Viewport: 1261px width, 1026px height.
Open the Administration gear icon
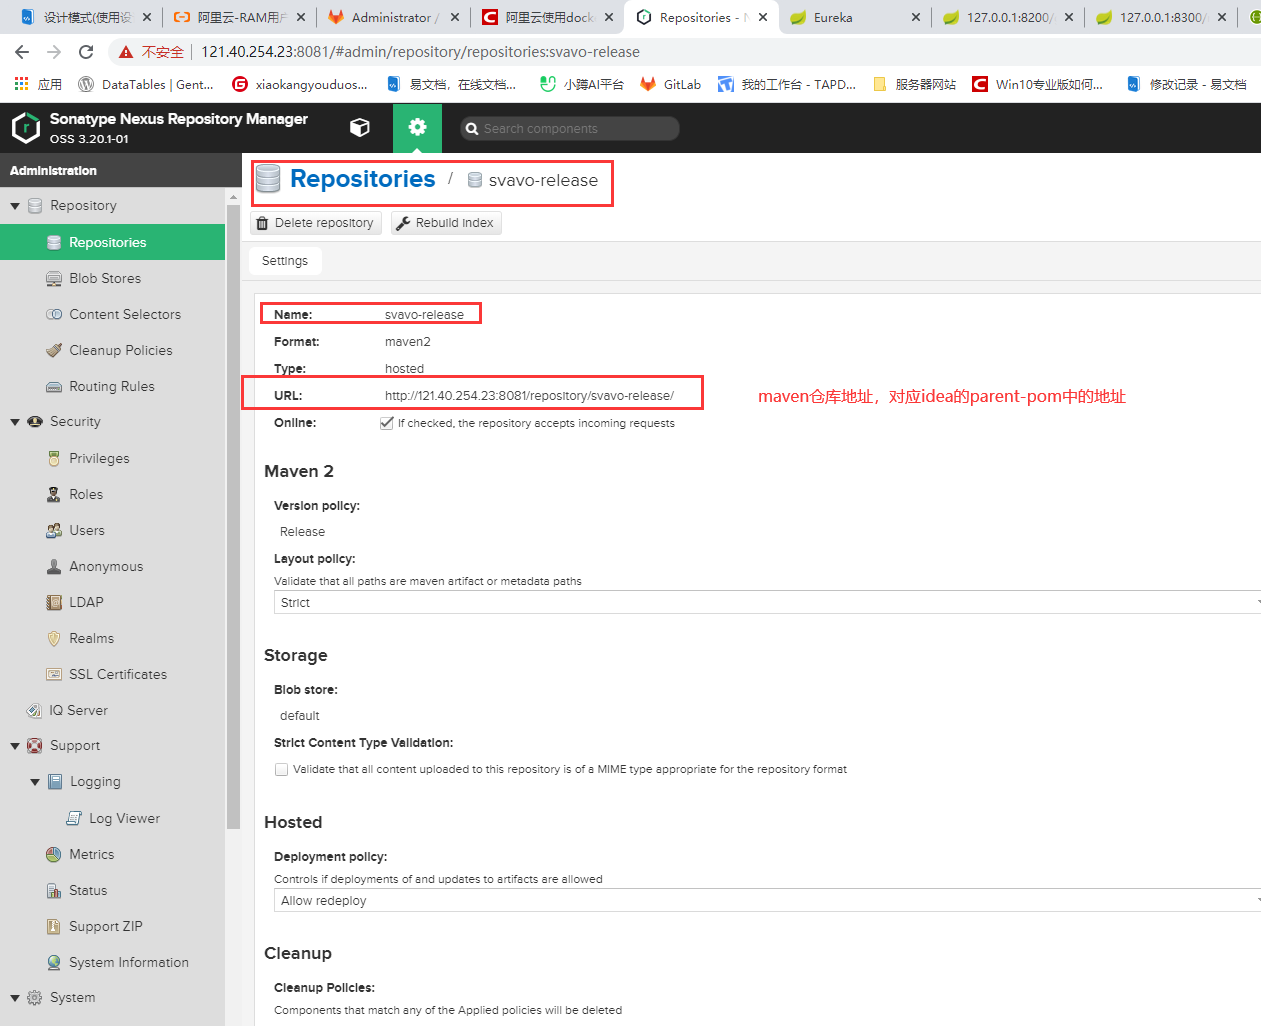418,127
